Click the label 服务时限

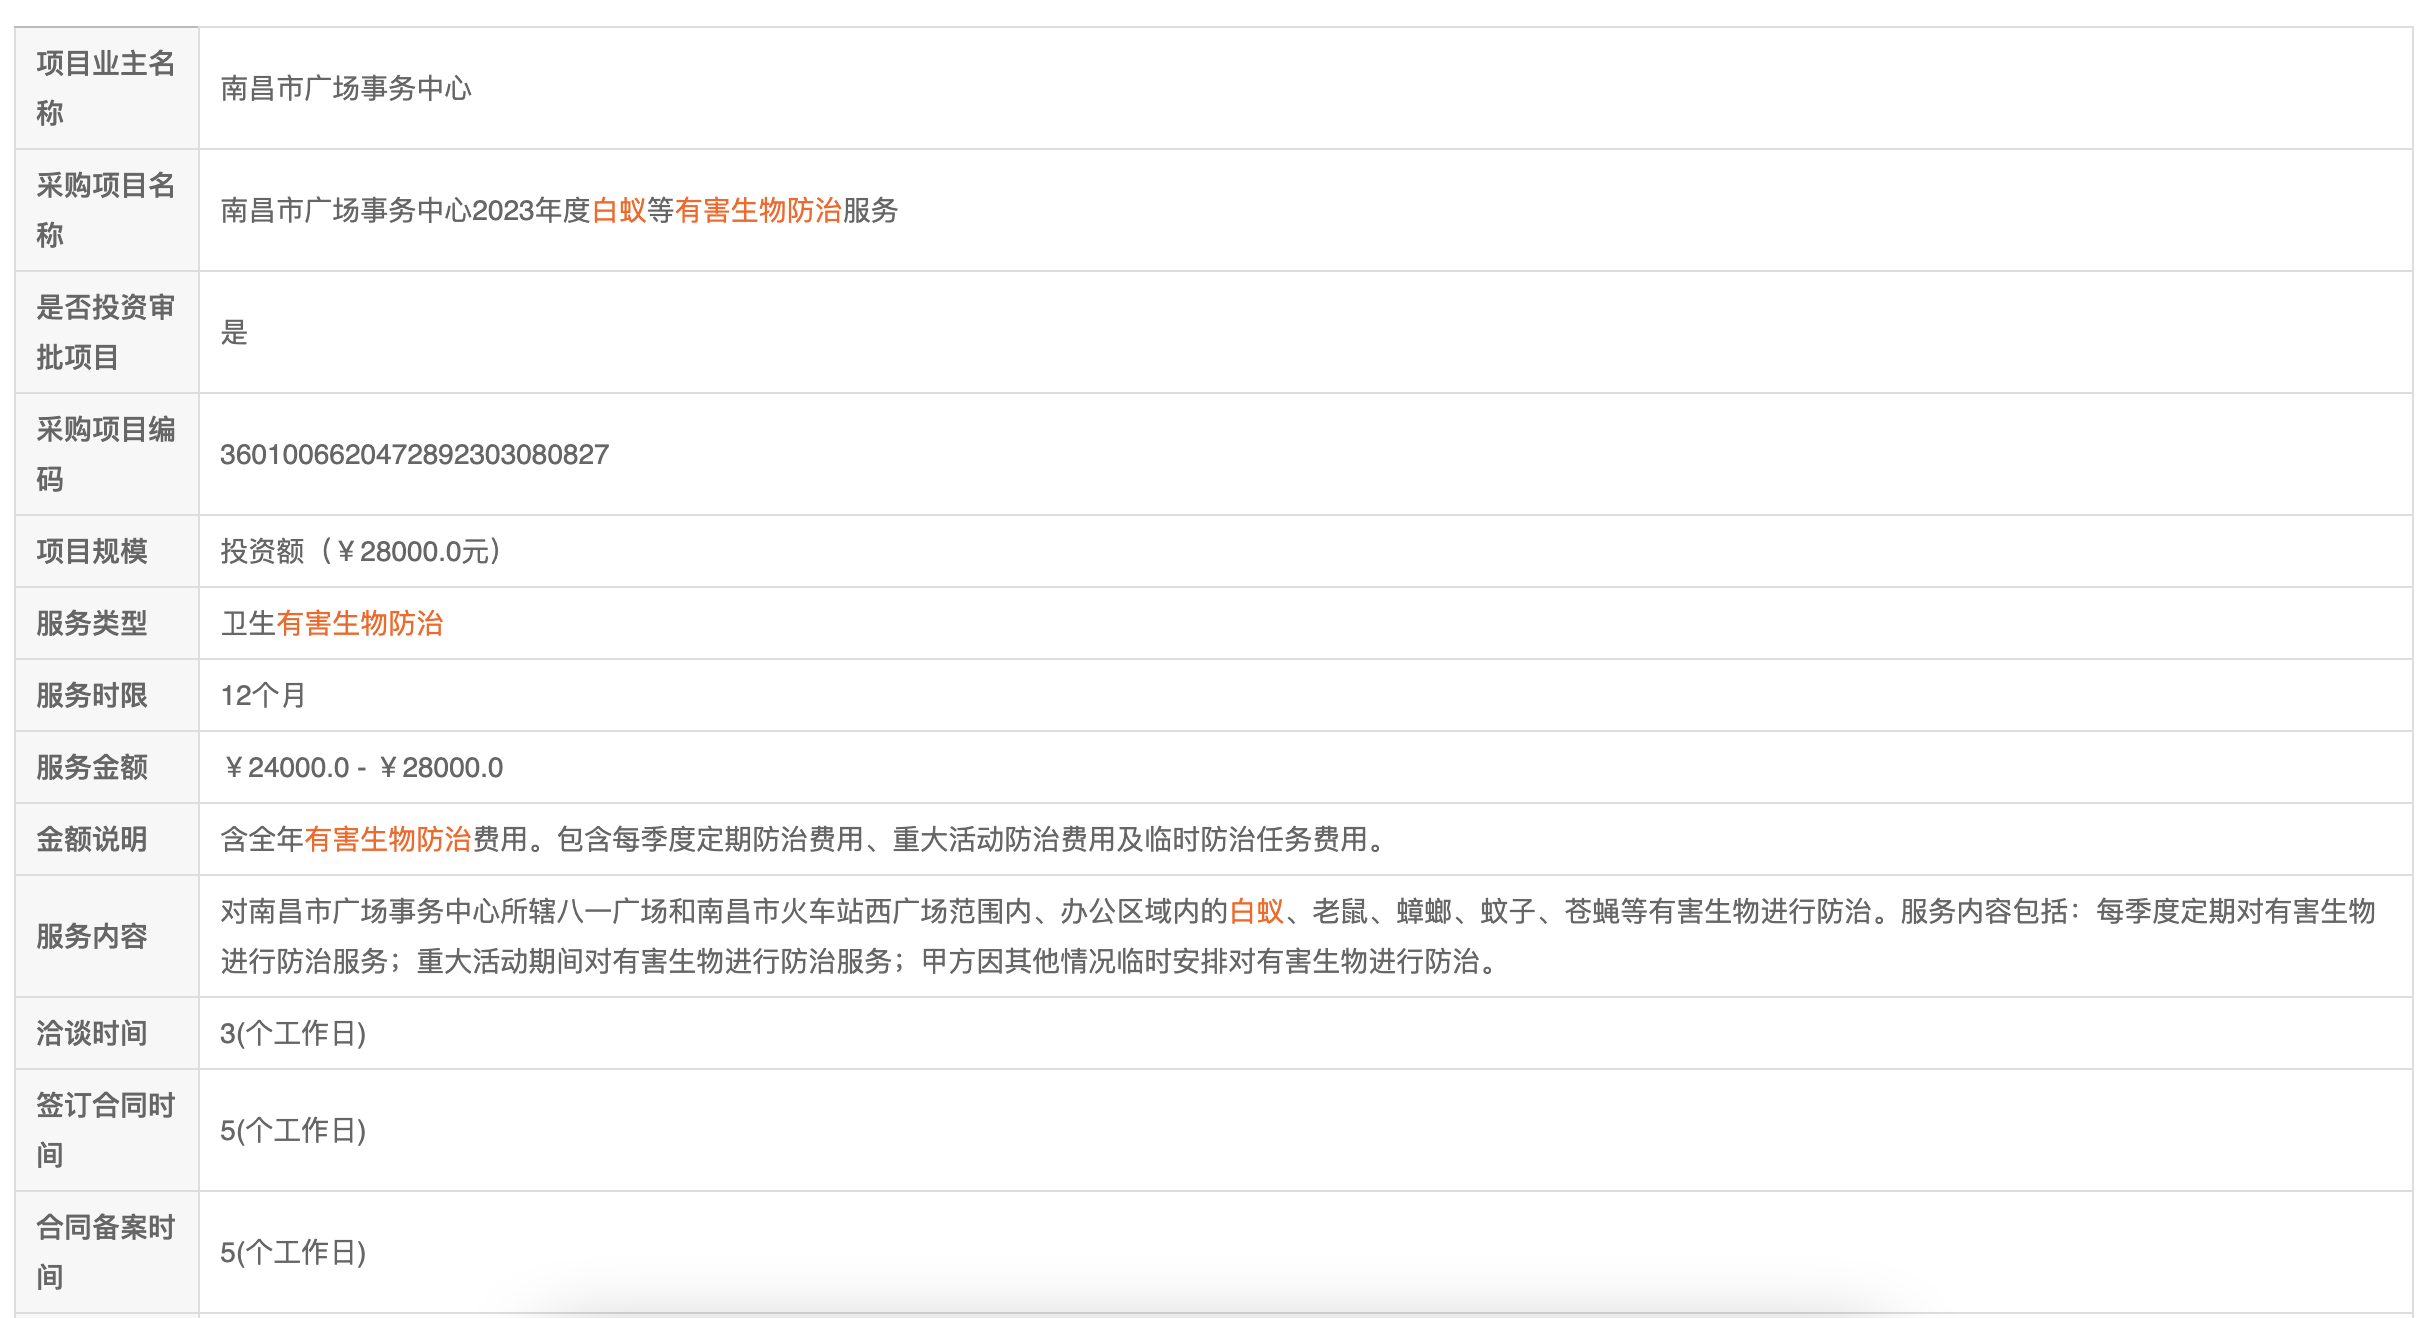(92, 695)
